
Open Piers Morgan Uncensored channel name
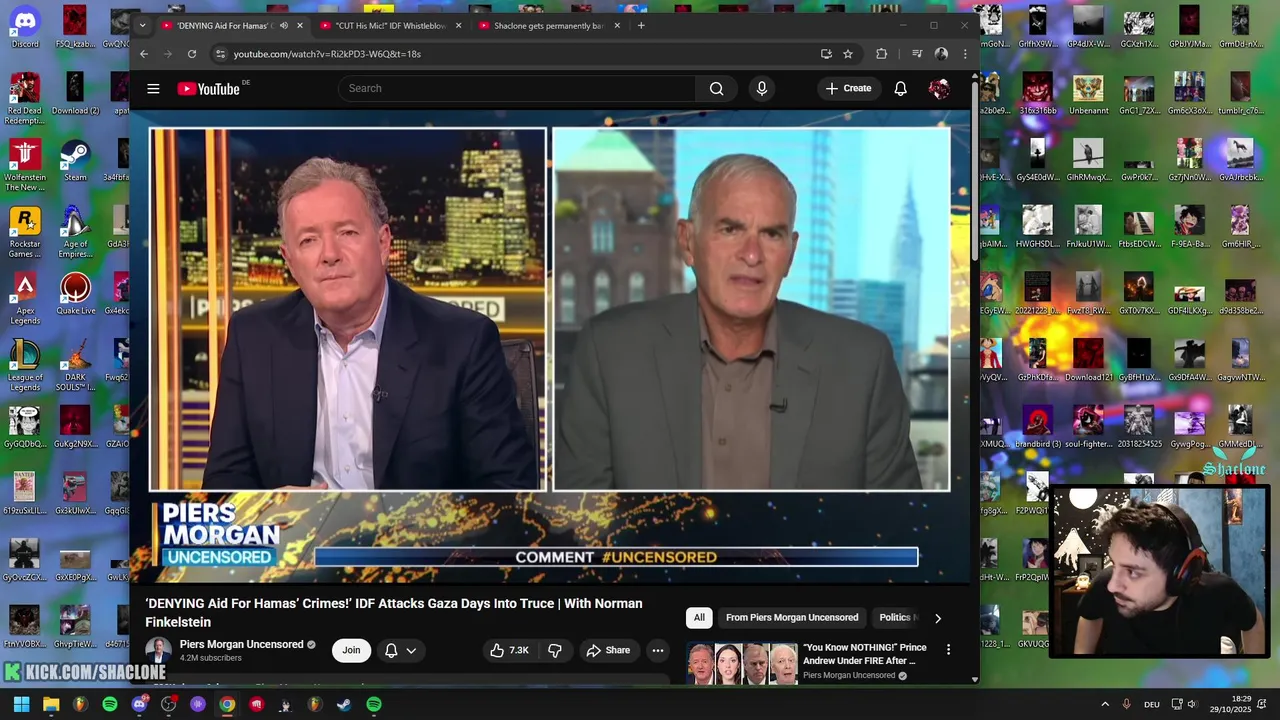pyautogui.click(x=241, y=644)
